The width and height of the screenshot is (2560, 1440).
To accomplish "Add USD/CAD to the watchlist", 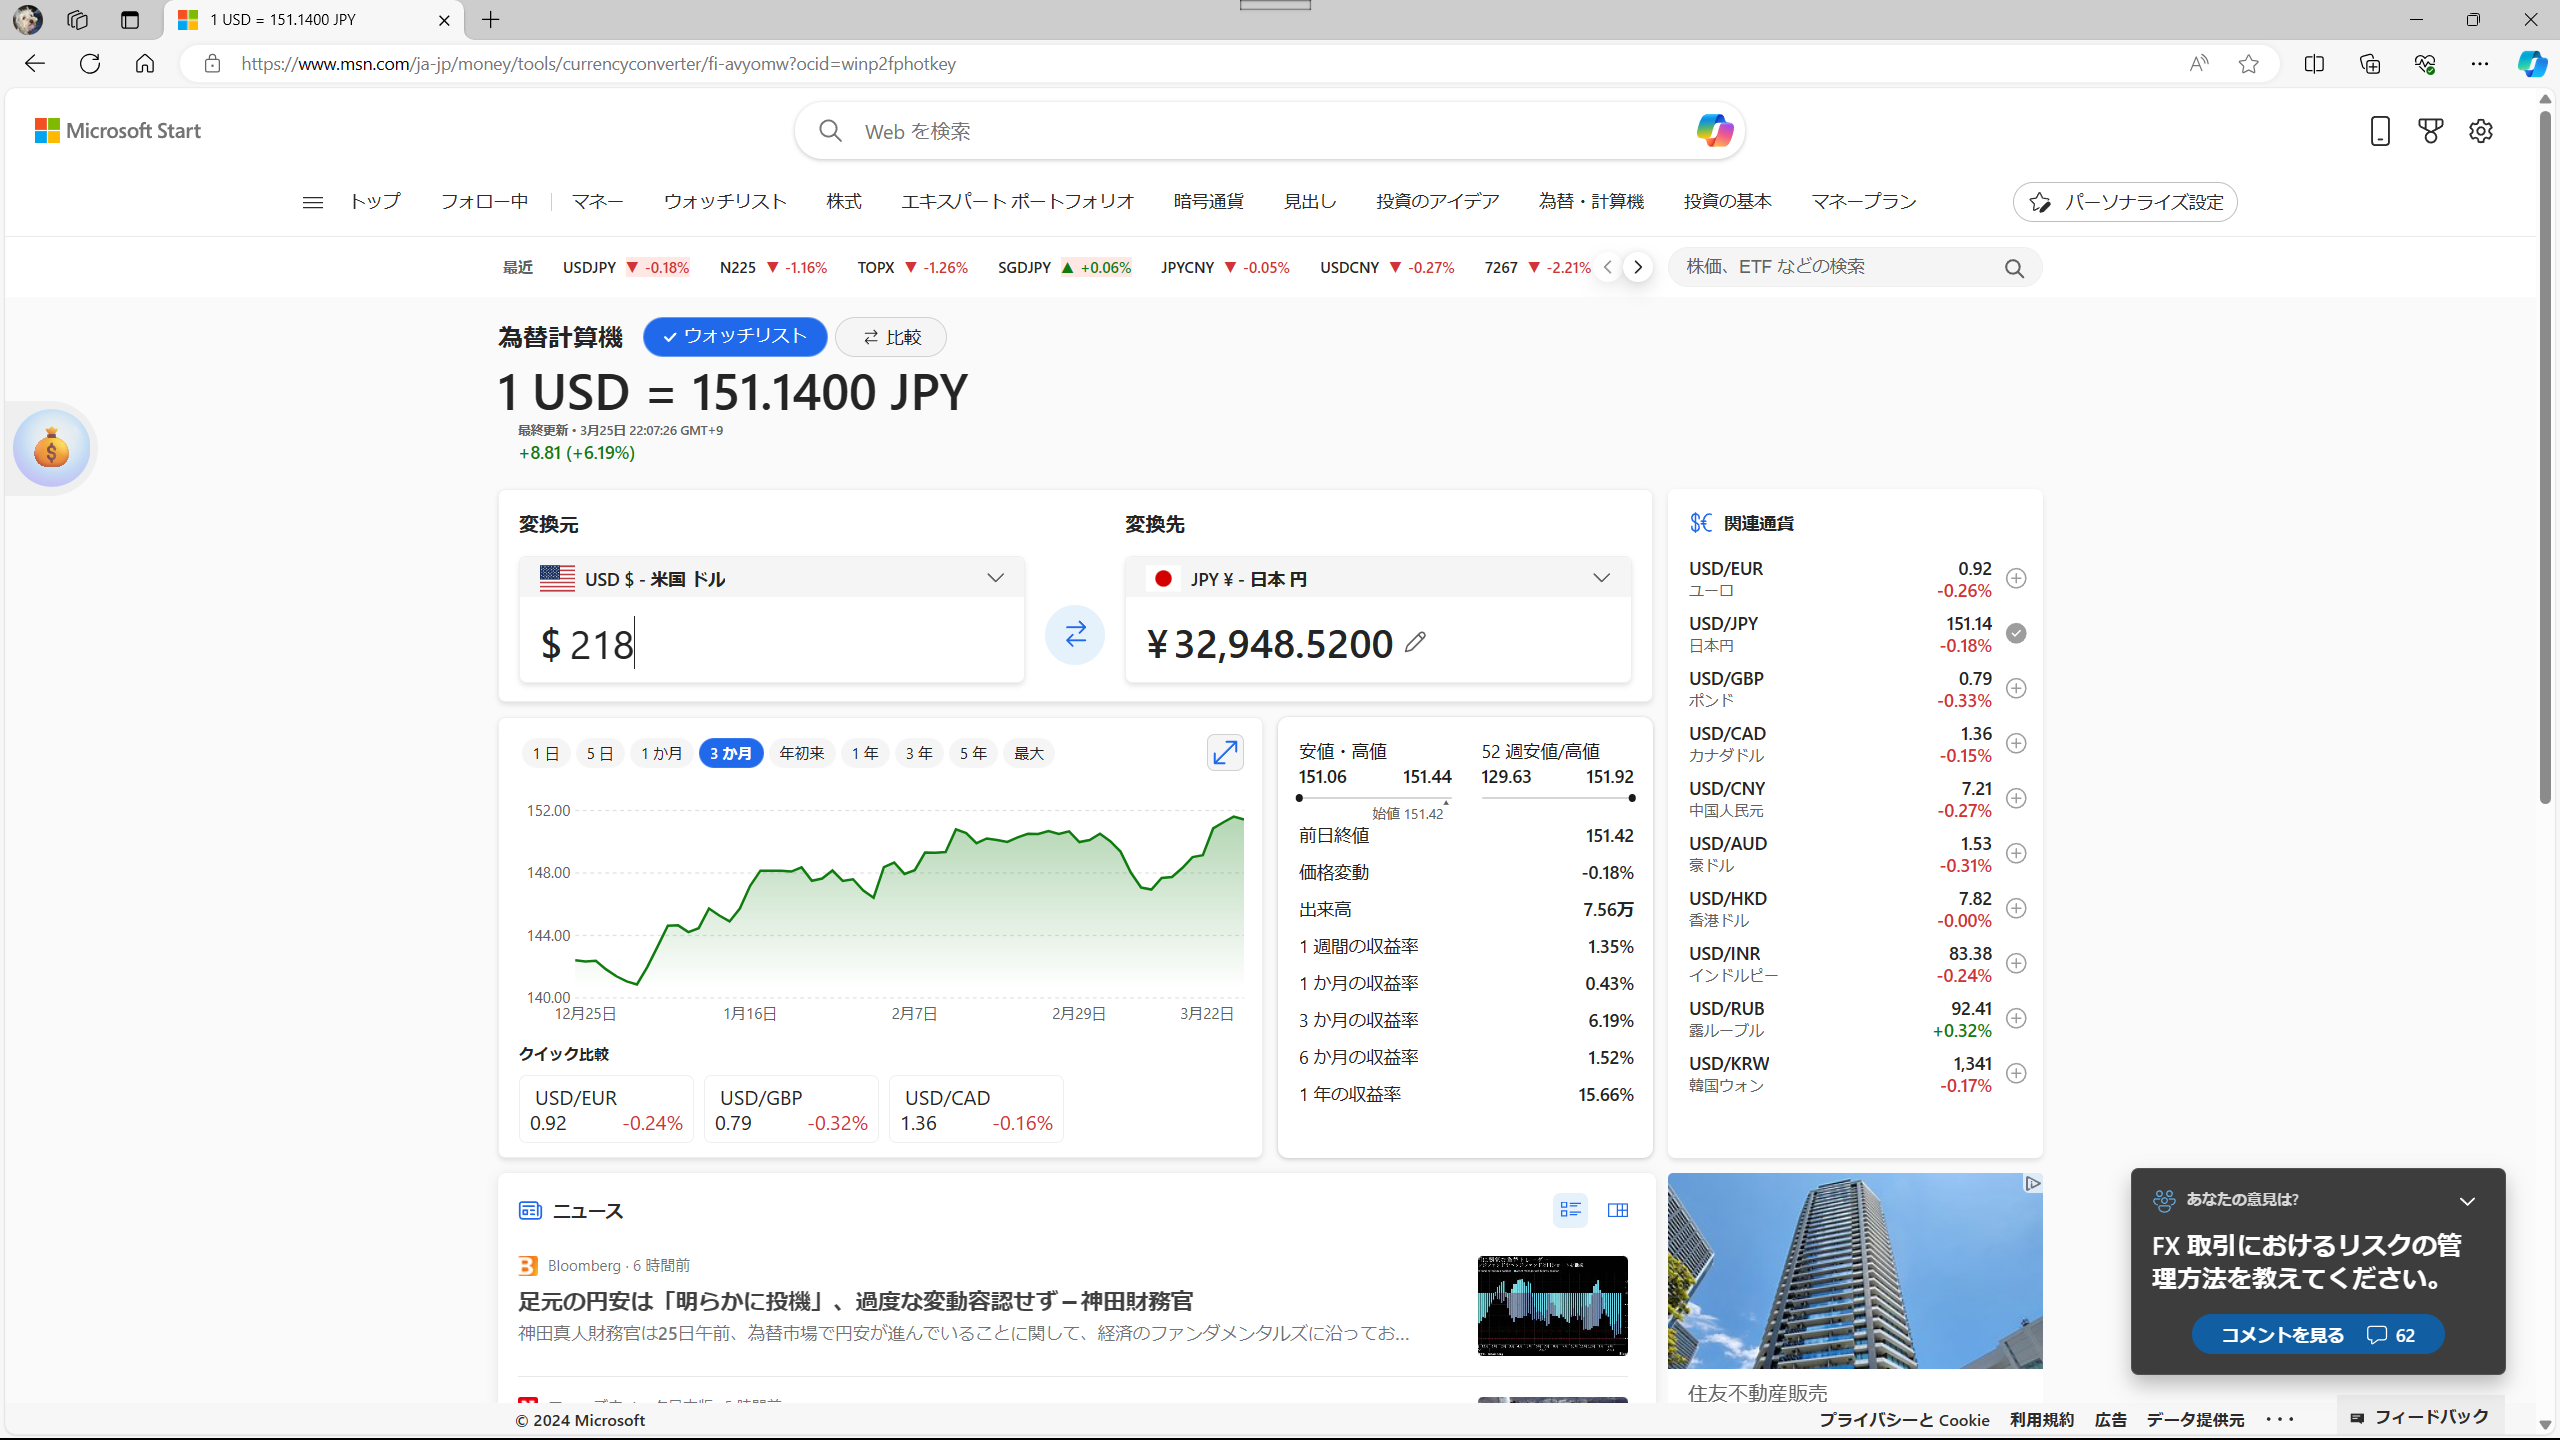I will [x=2017, y=743].
